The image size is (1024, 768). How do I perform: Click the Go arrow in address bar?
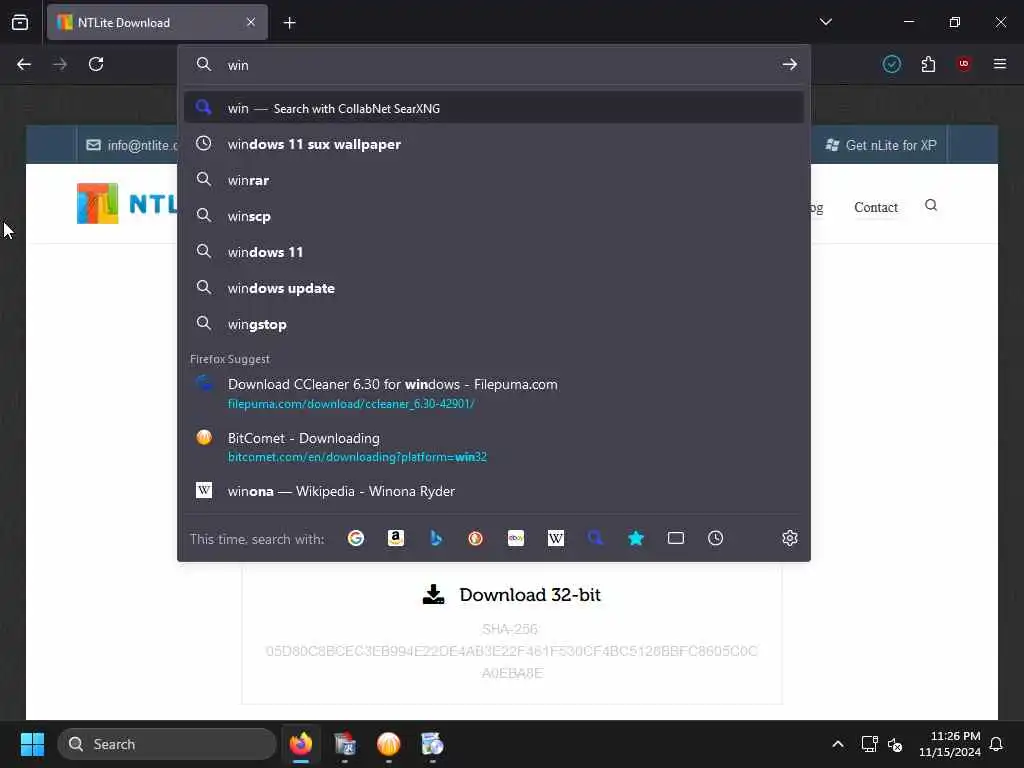[x=790, y=65]
